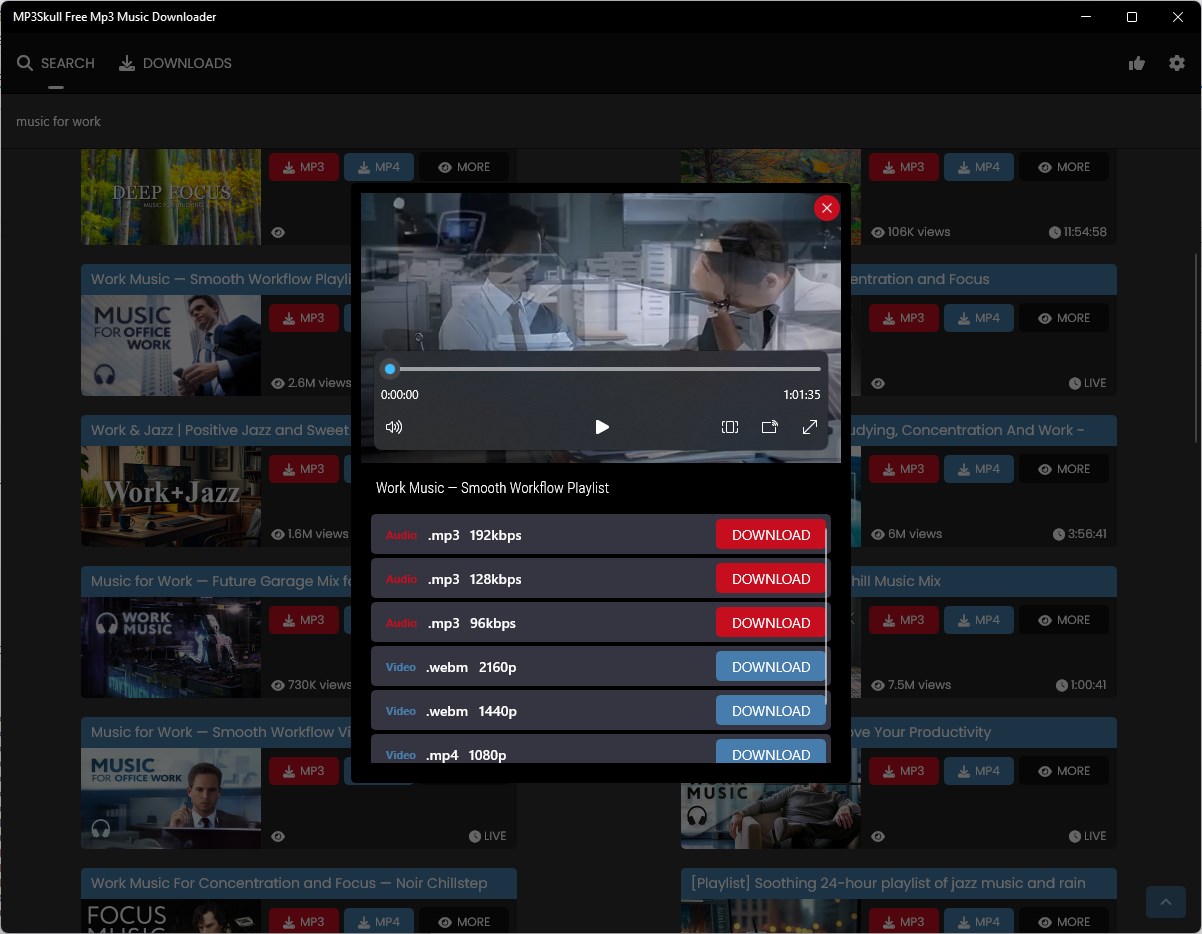Image resolution: width=1202 pixels, height=934 pixels.
Task: Download the .mp3 192kbps audio file
Action: [x=770, y=534]
